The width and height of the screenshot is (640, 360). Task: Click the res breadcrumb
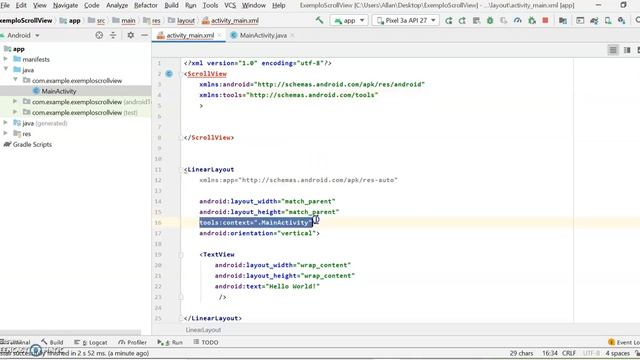(x=152, y=20)
